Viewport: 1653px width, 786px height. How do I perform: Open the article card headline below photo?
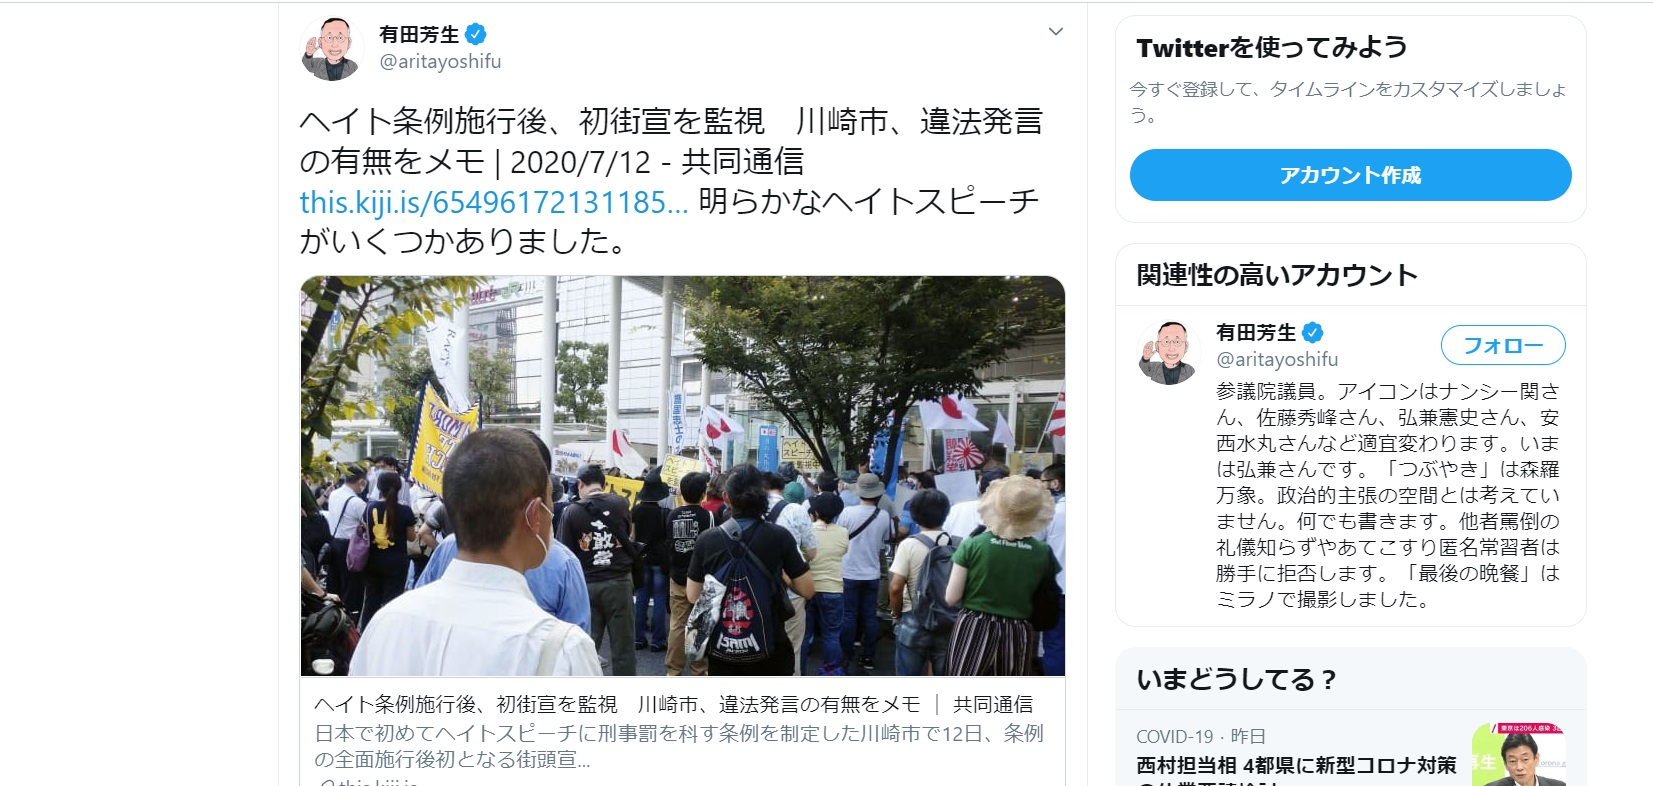click(x=674, y=704)
